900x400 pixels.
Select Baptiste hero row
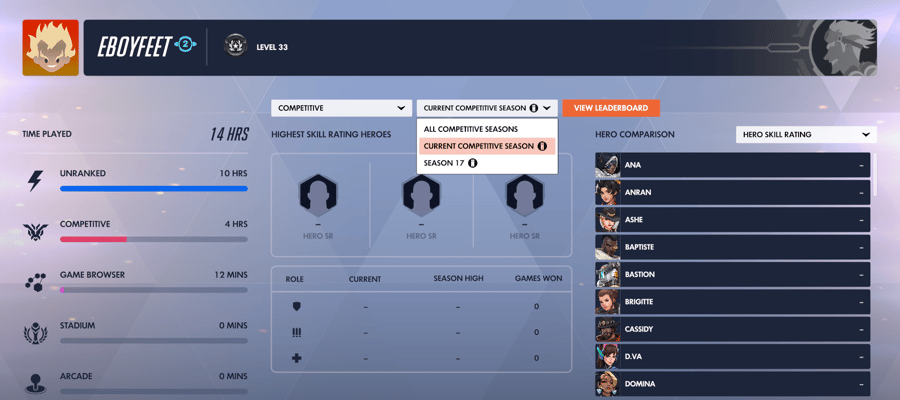pos(732,247)
